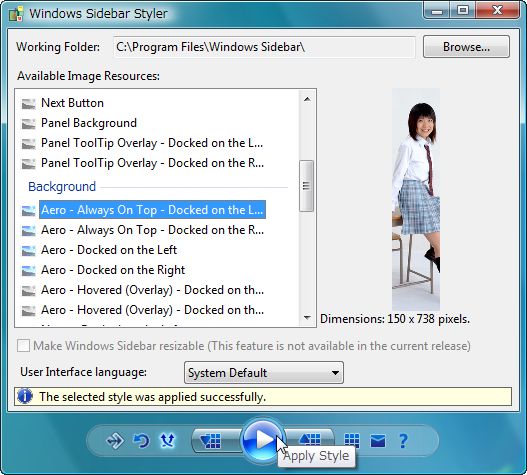Screen dimensions: 527x475
Task: Open the User Interface language dropdown
Action: click(264, 372)
